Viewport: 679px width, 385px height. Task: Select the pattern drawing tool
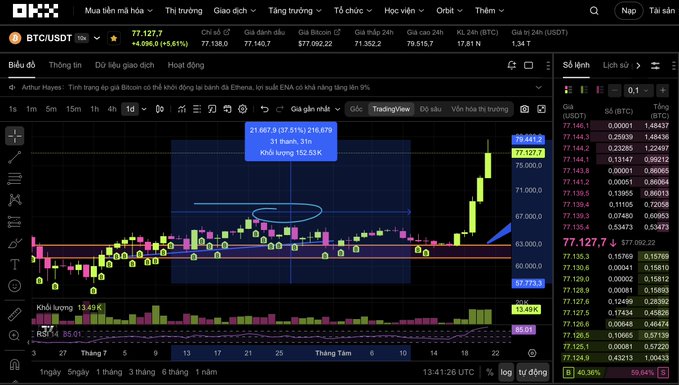pos(15,200)
